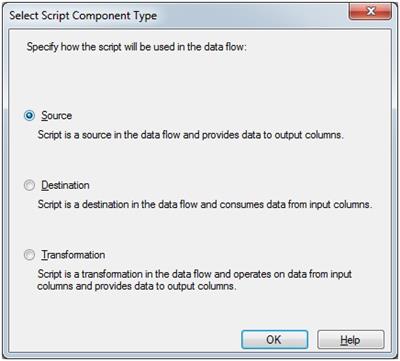Click the "Specify how the script will be used" instruction
400x361 pixels.
tap(136, 47)
